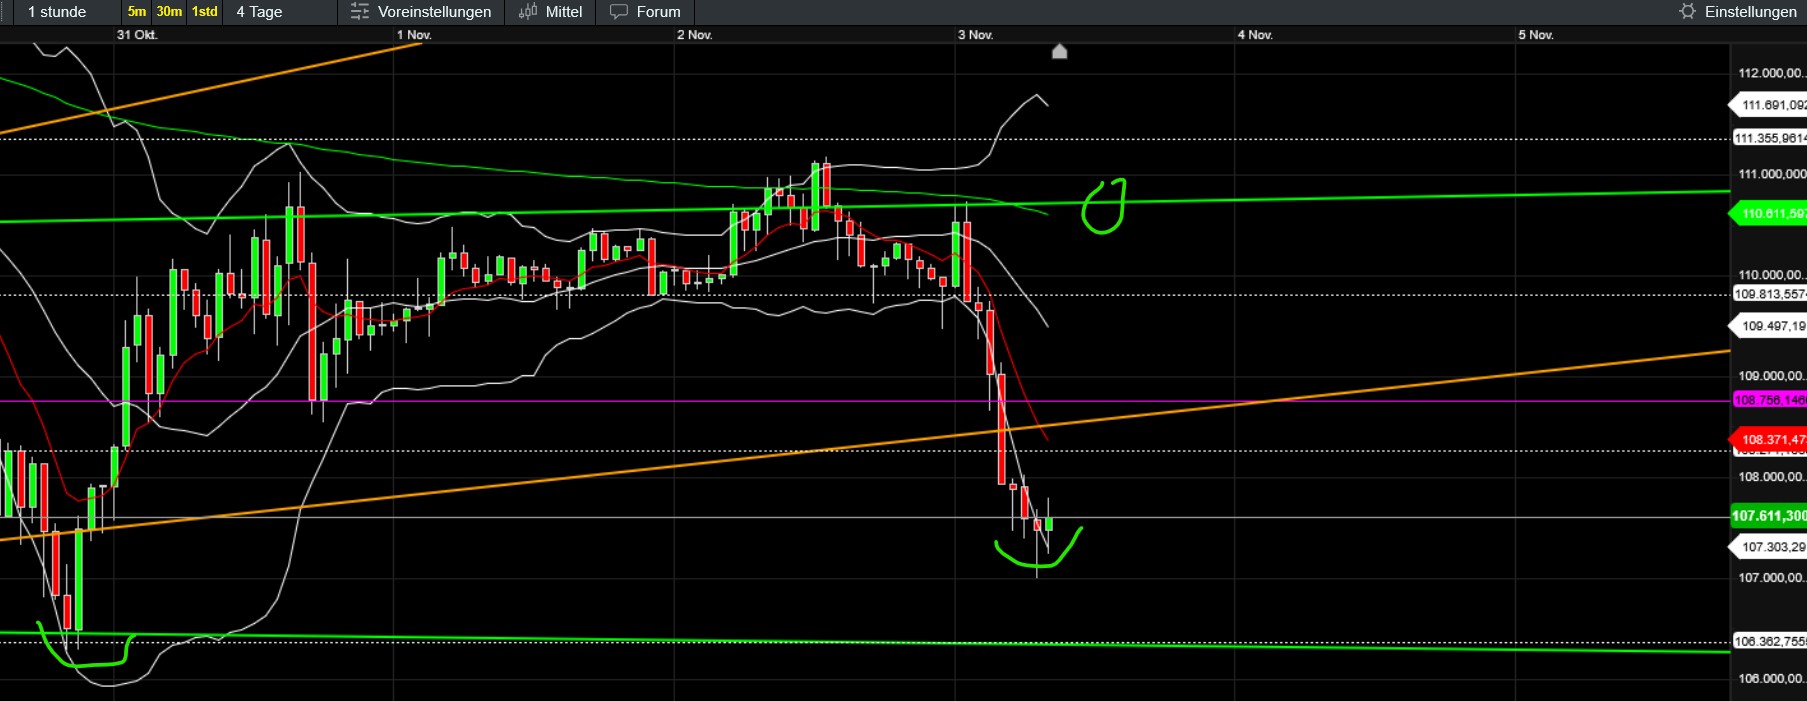This screenshot has height=701, width=1807.
Task: Select the magenta 108.756 price label
Action: [1769, 400]
